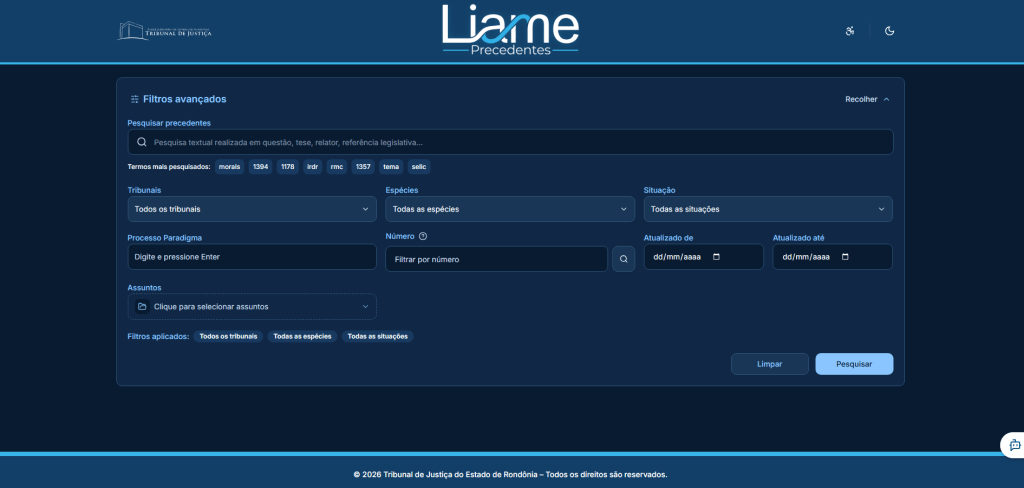
Task: Click the 'Todas as situações' applied filter tag
Action: click(377, 336)
